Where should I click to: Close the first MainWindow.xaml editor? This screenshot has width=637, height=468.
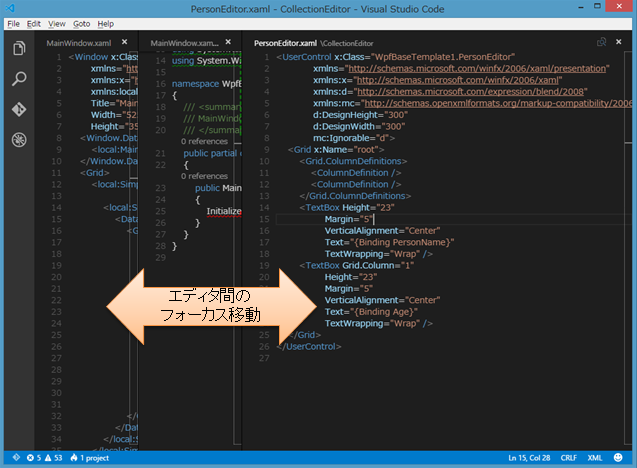124,42
